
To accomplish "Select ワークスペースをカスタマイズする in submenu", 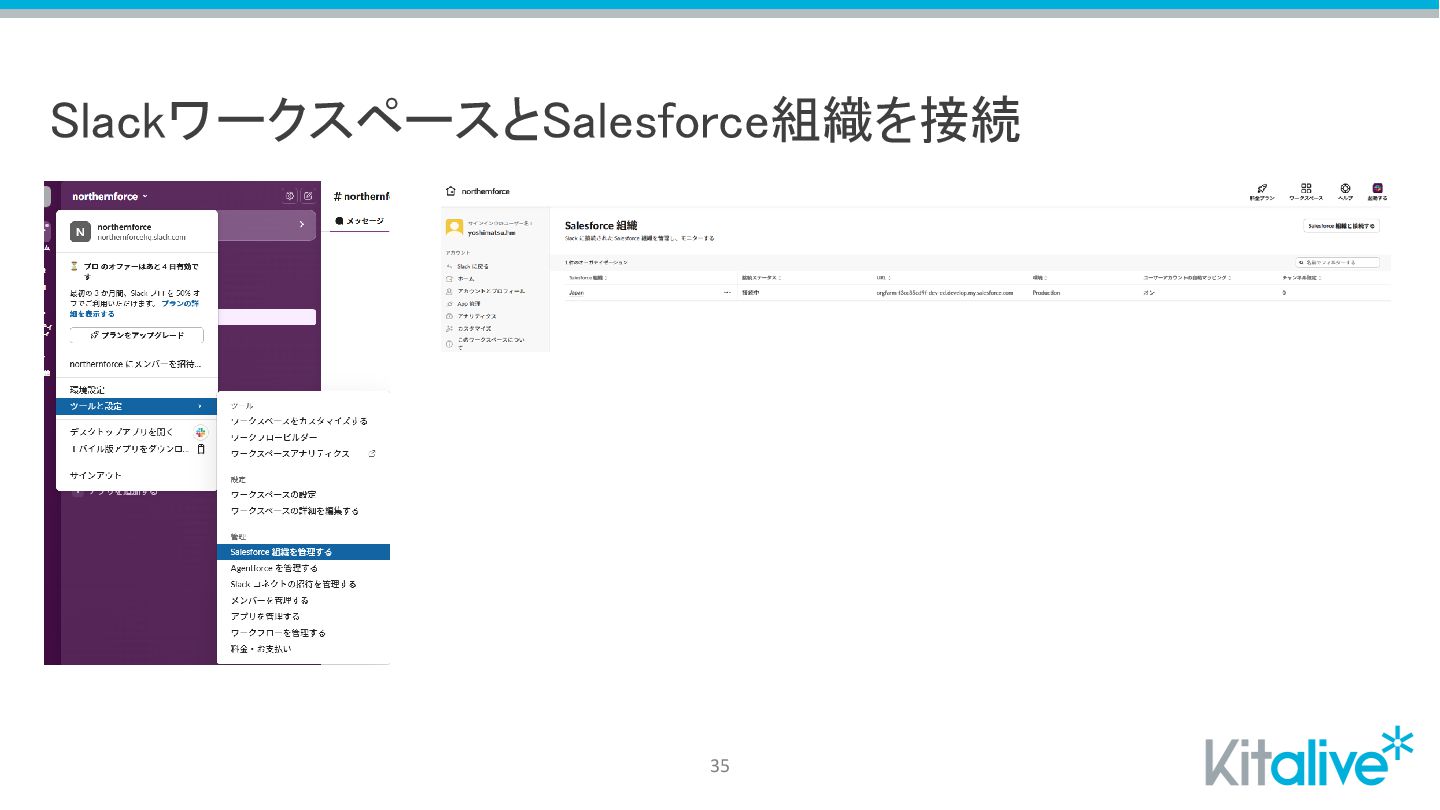I will [299, 421].
